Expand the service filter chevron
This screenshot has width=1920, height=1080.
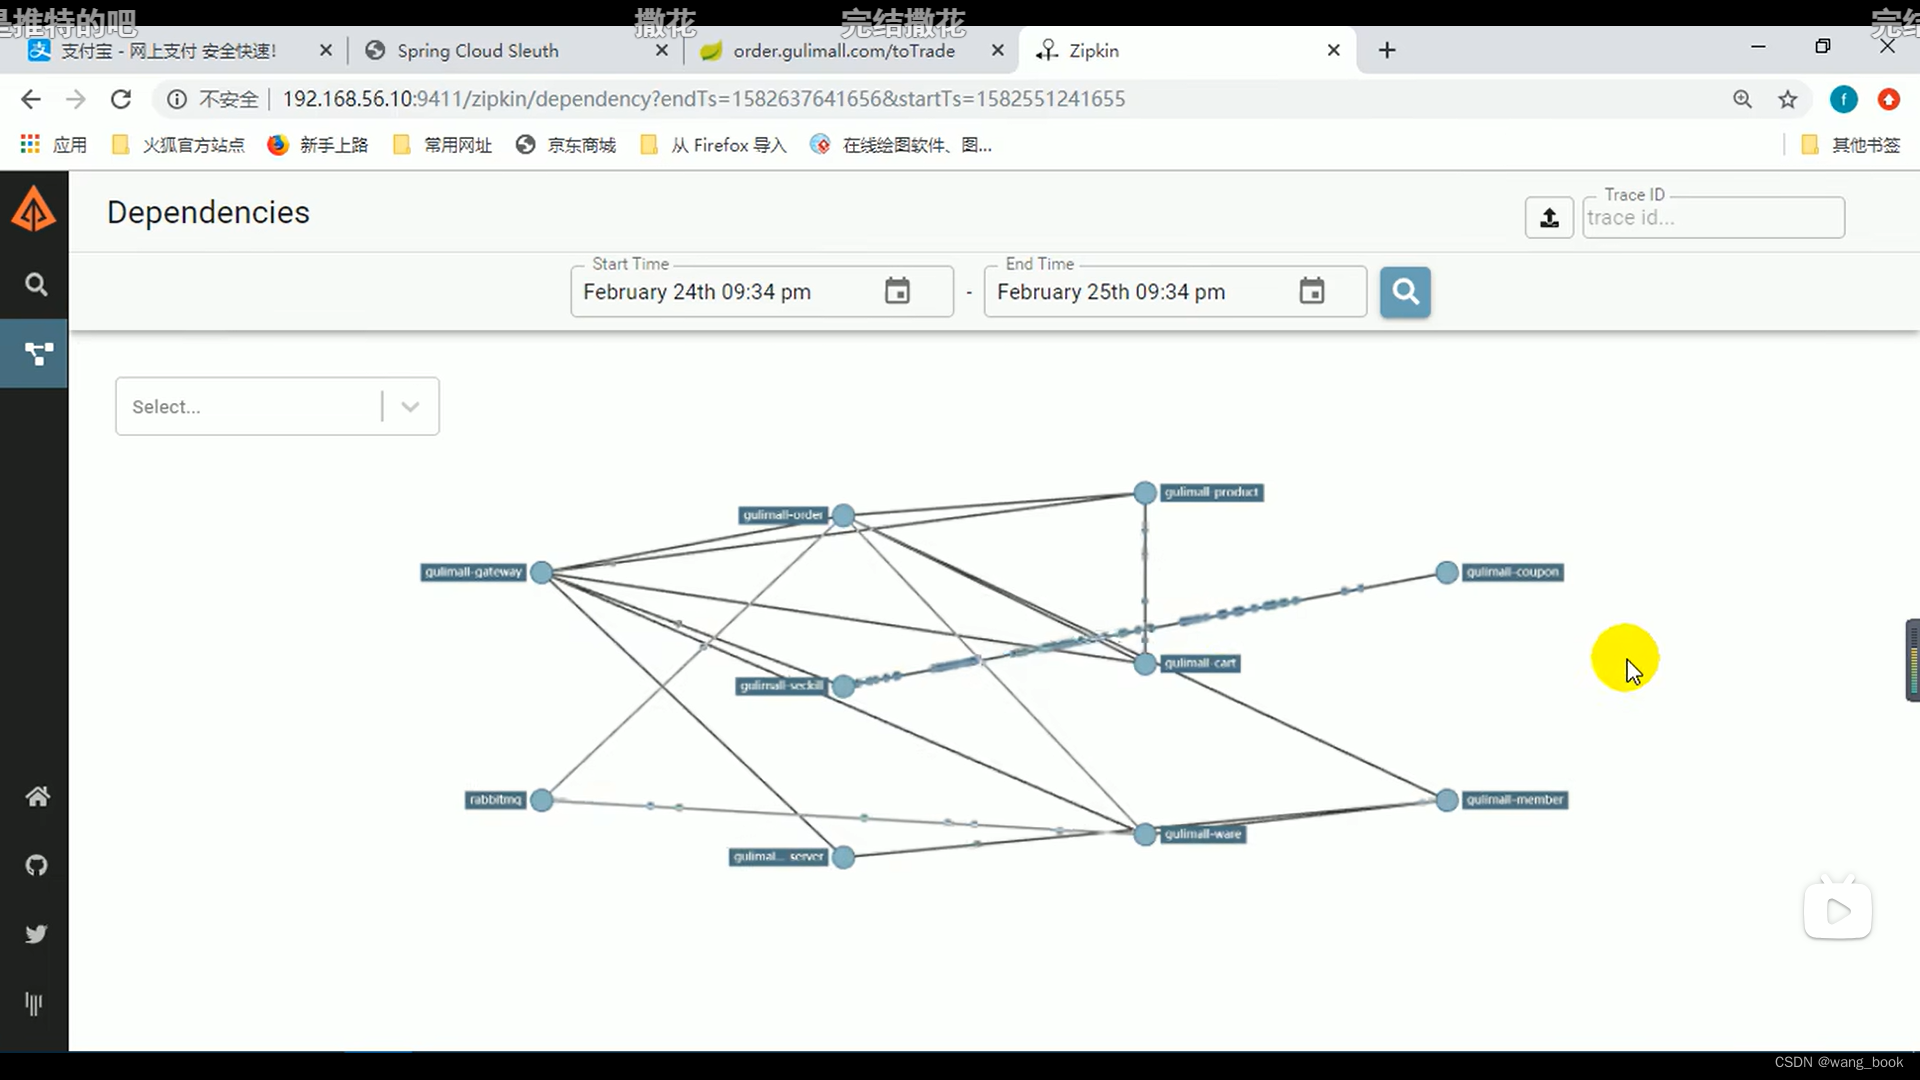410,406
